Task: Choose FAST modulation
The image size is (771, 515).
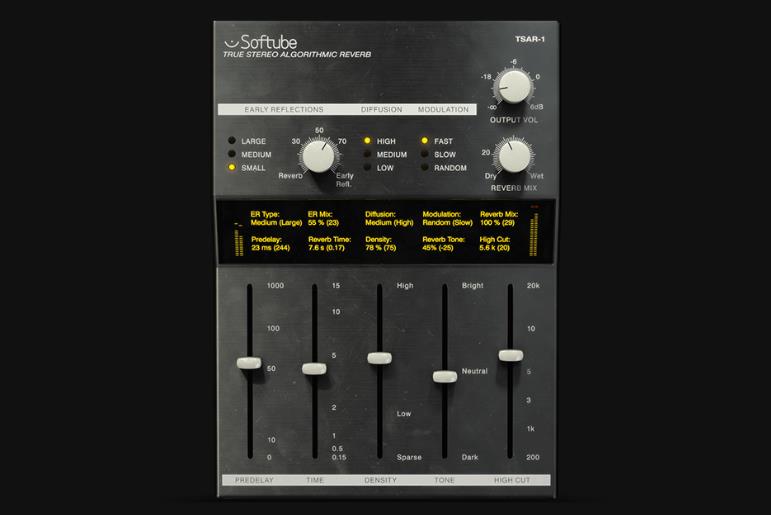Action: pos(424,141)
